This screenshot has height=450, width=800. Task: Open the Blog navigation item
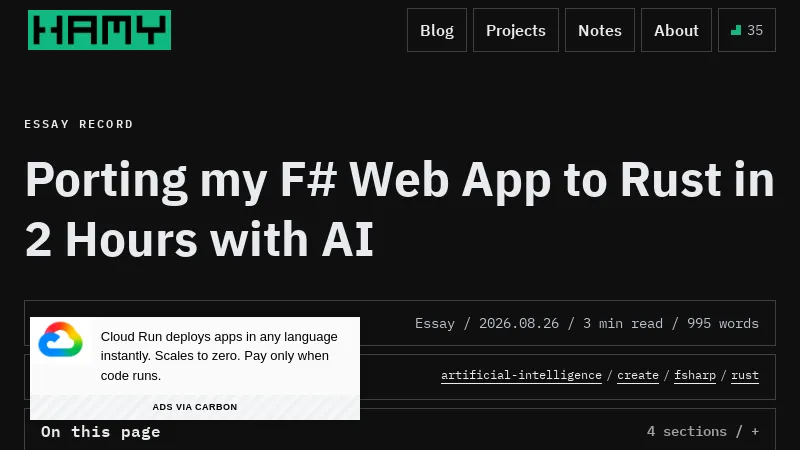pyautogui.click(x=437, y=30)
